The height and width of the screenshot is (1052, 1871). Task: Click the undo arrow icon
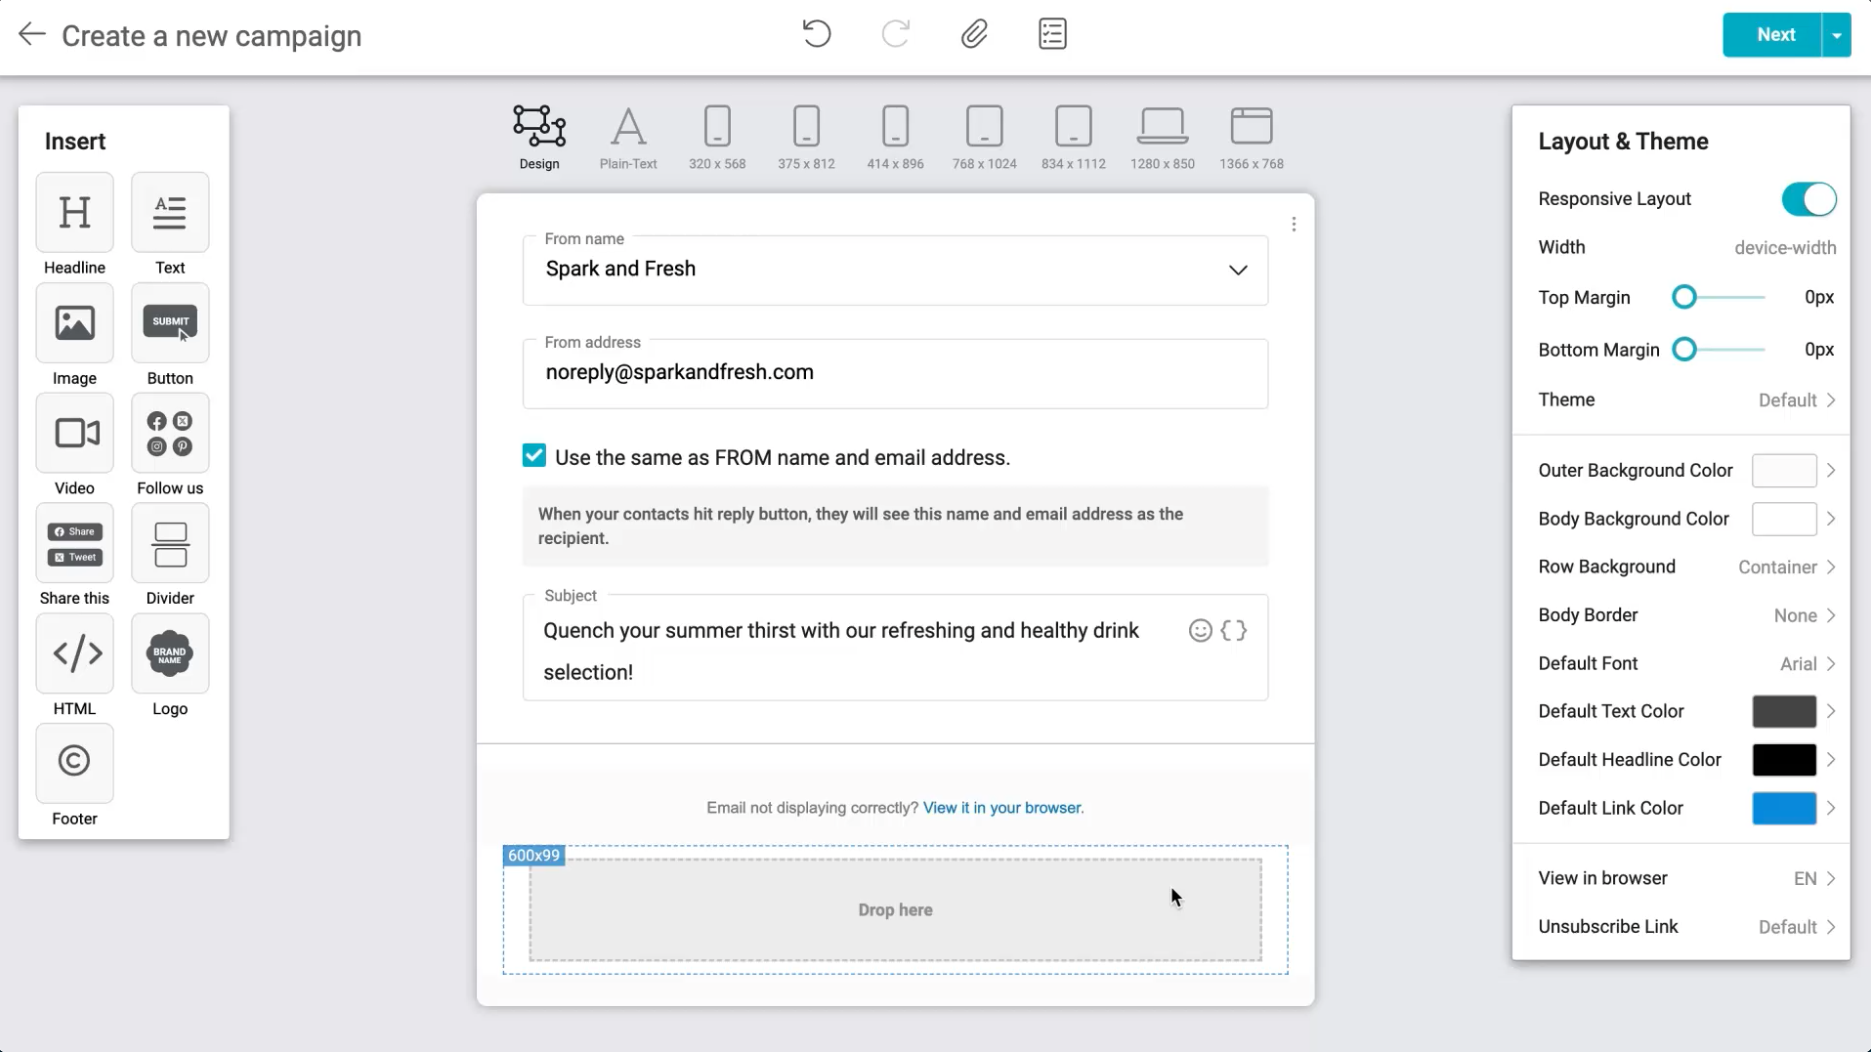click(x=816, y=34)
